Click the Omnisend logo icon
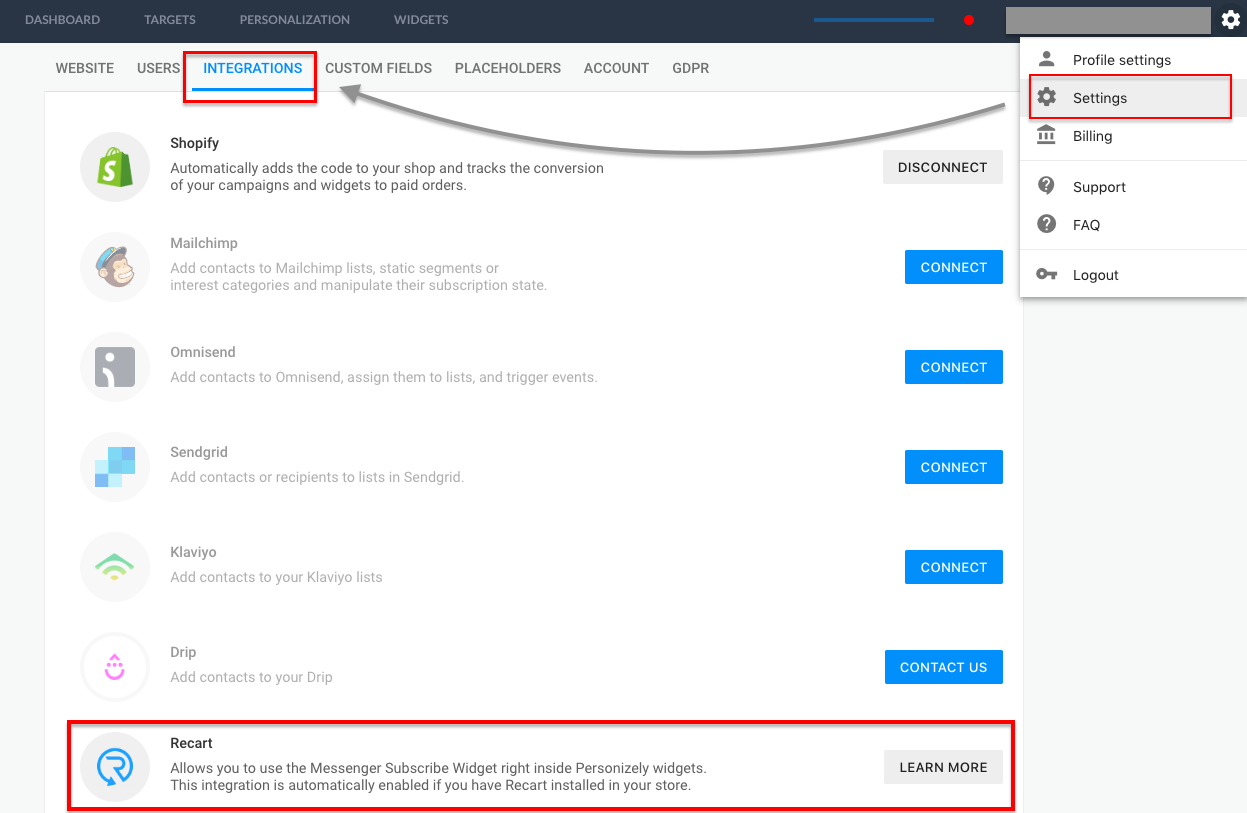The image size is (1247, 813). (115, 367)
